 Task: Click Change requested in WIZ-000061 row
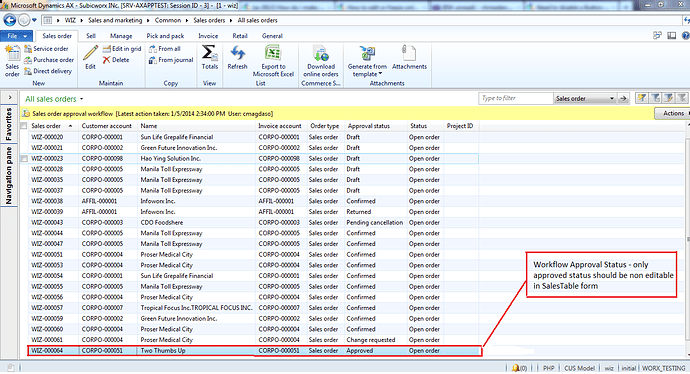(371, 340)
